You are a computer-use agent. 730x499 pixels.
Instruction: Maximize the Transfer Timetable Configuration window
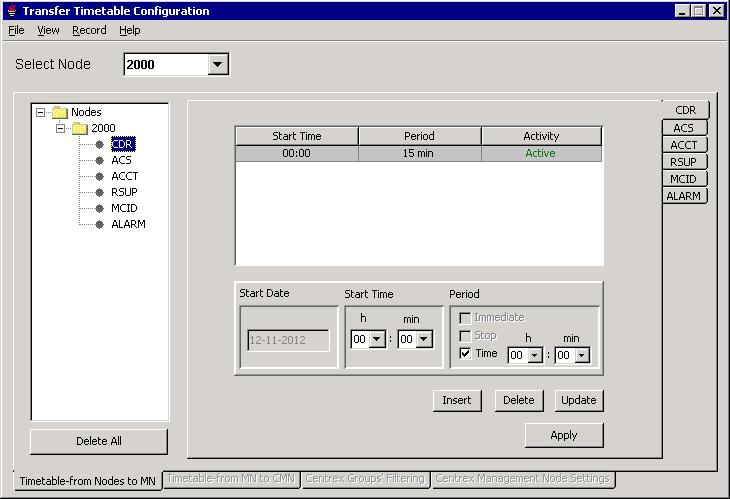(699, 11)
